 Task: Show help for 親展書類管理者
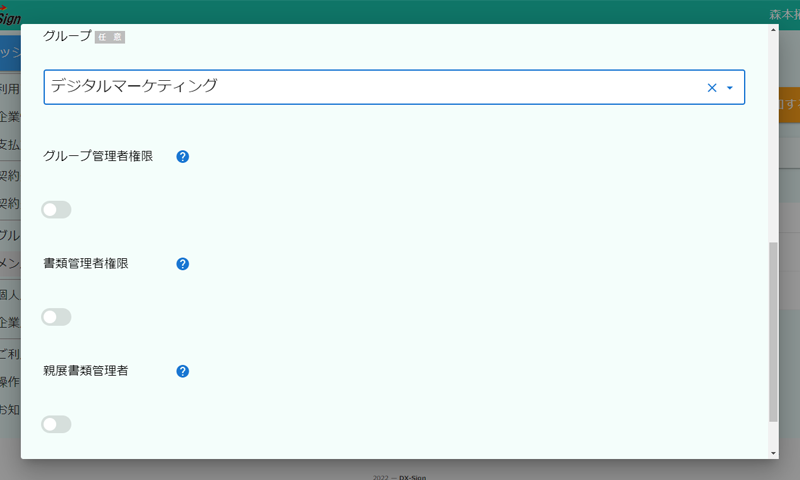coord(183,371)
